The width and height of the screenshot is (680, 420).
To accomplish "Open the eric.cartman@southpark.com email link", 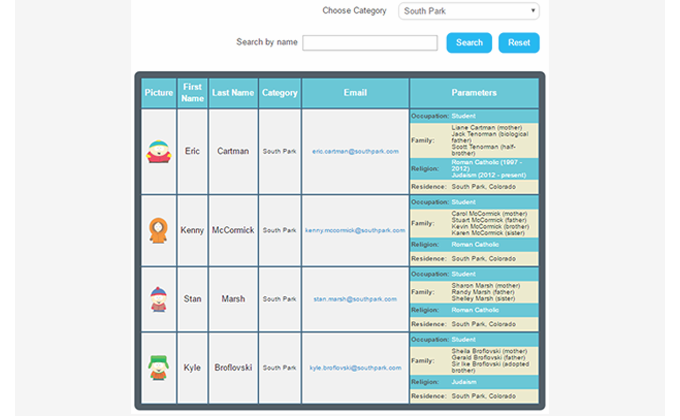I will (355, 151).
